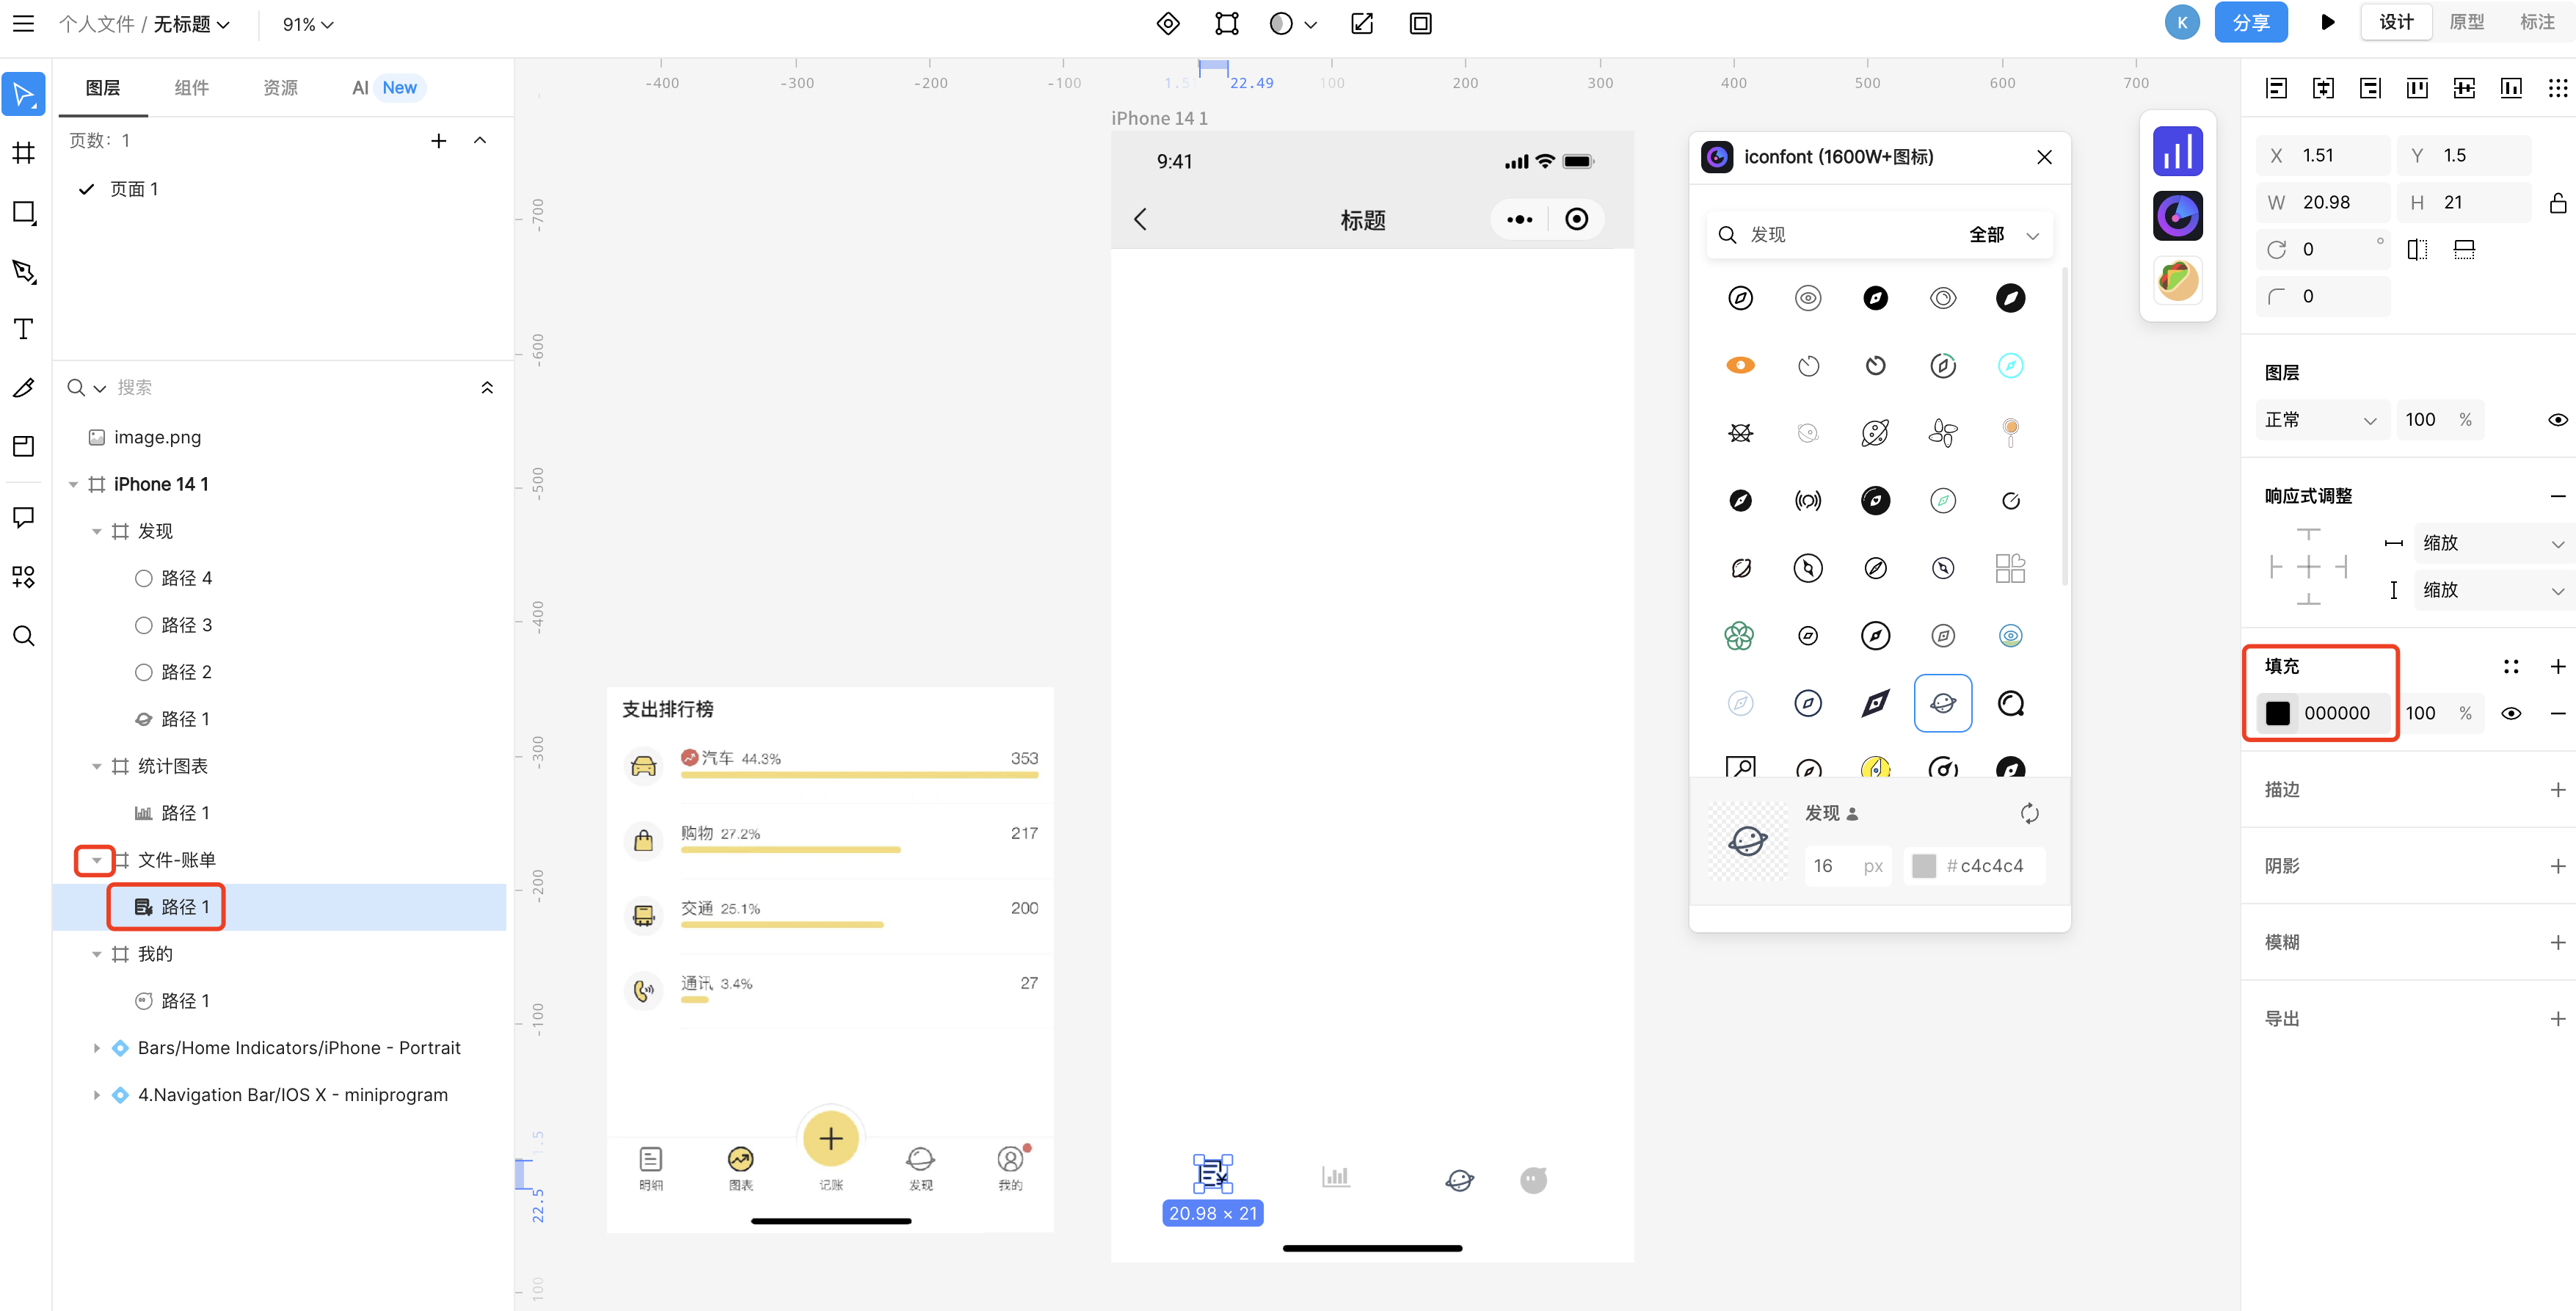This screenshot has width=2576, height=1311.
Task: Lock the aspect ratio of width and height
Action: [x=2557, y=203]
